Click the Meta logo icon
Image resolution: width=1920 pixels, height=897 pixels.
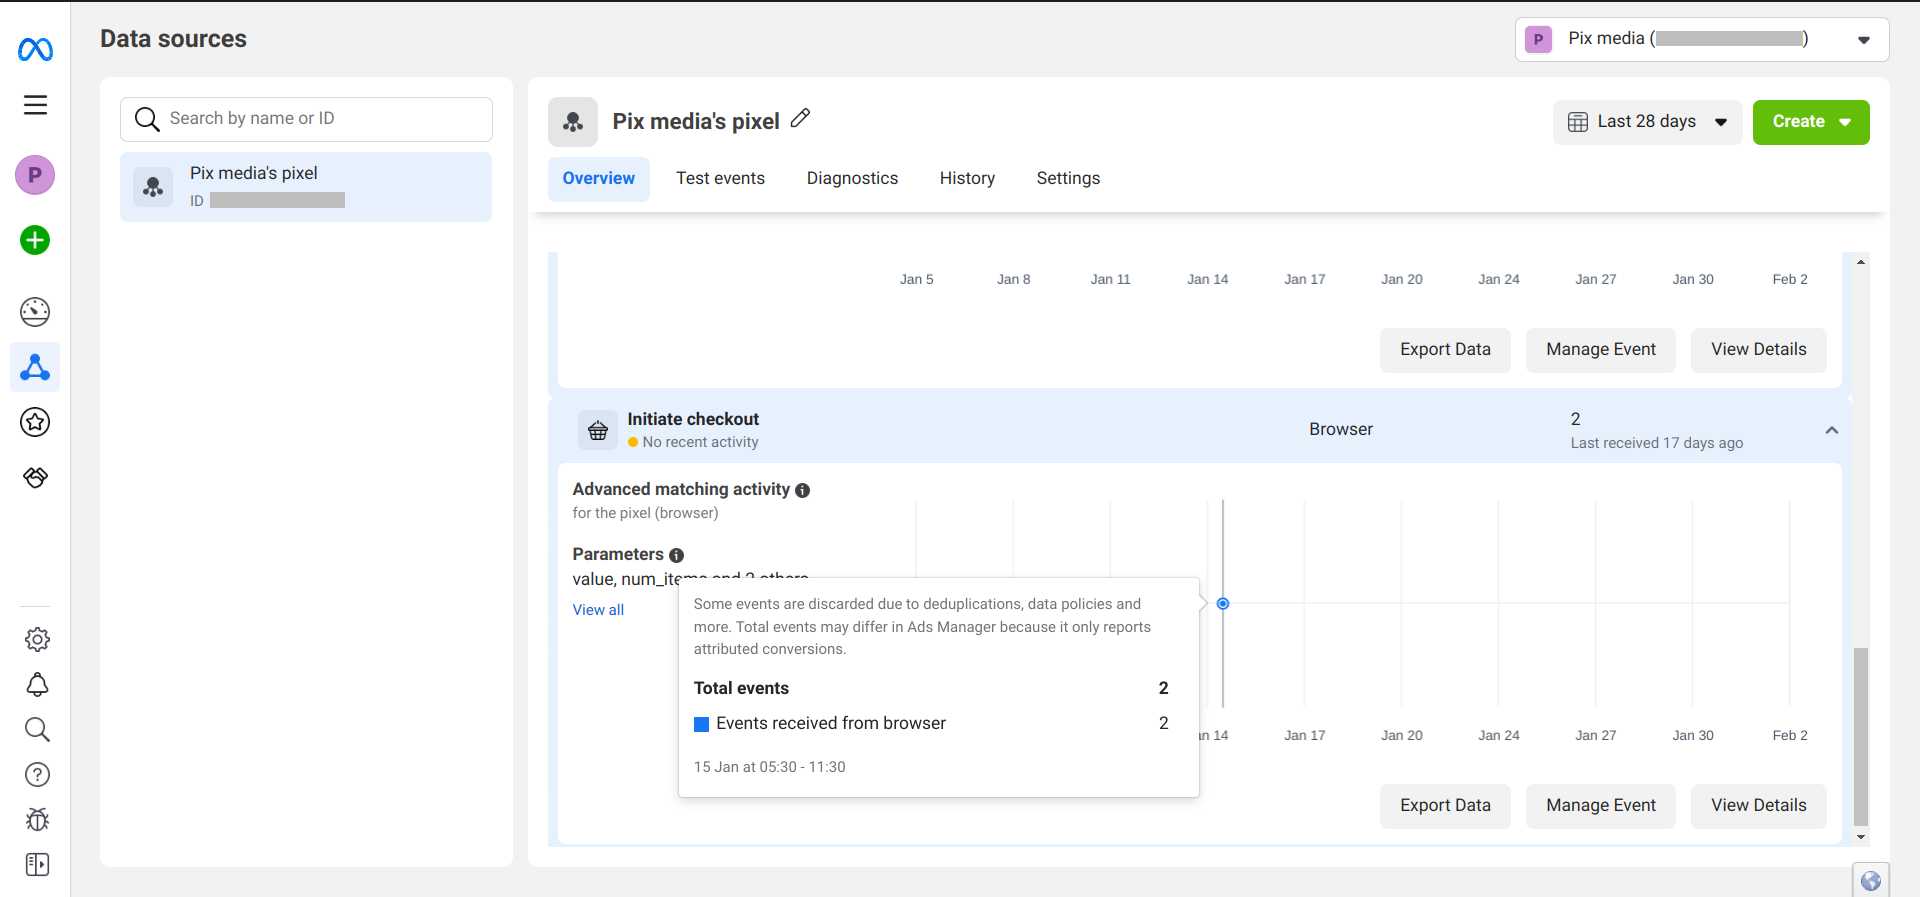point(35,49)
